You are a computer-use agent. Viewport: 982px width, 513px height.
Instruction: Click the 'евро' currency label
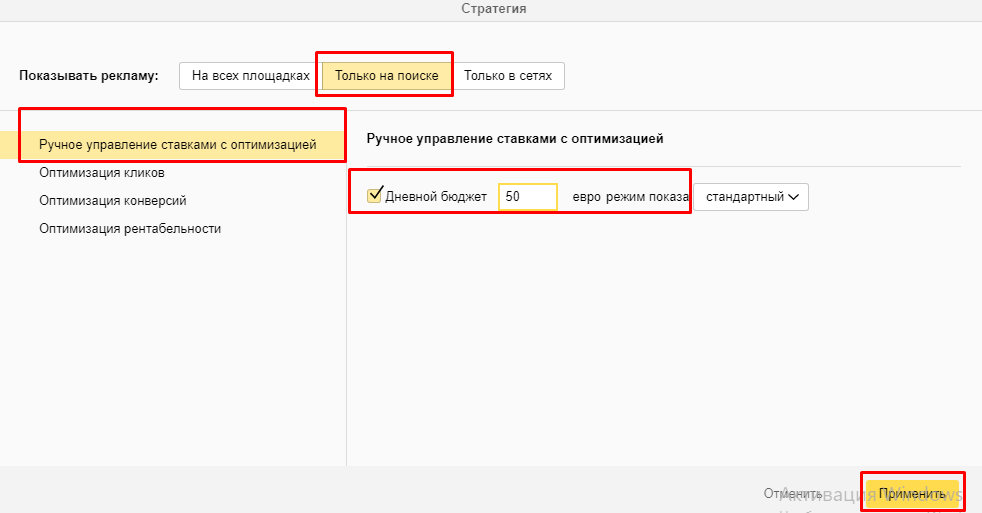coord(586,197)
